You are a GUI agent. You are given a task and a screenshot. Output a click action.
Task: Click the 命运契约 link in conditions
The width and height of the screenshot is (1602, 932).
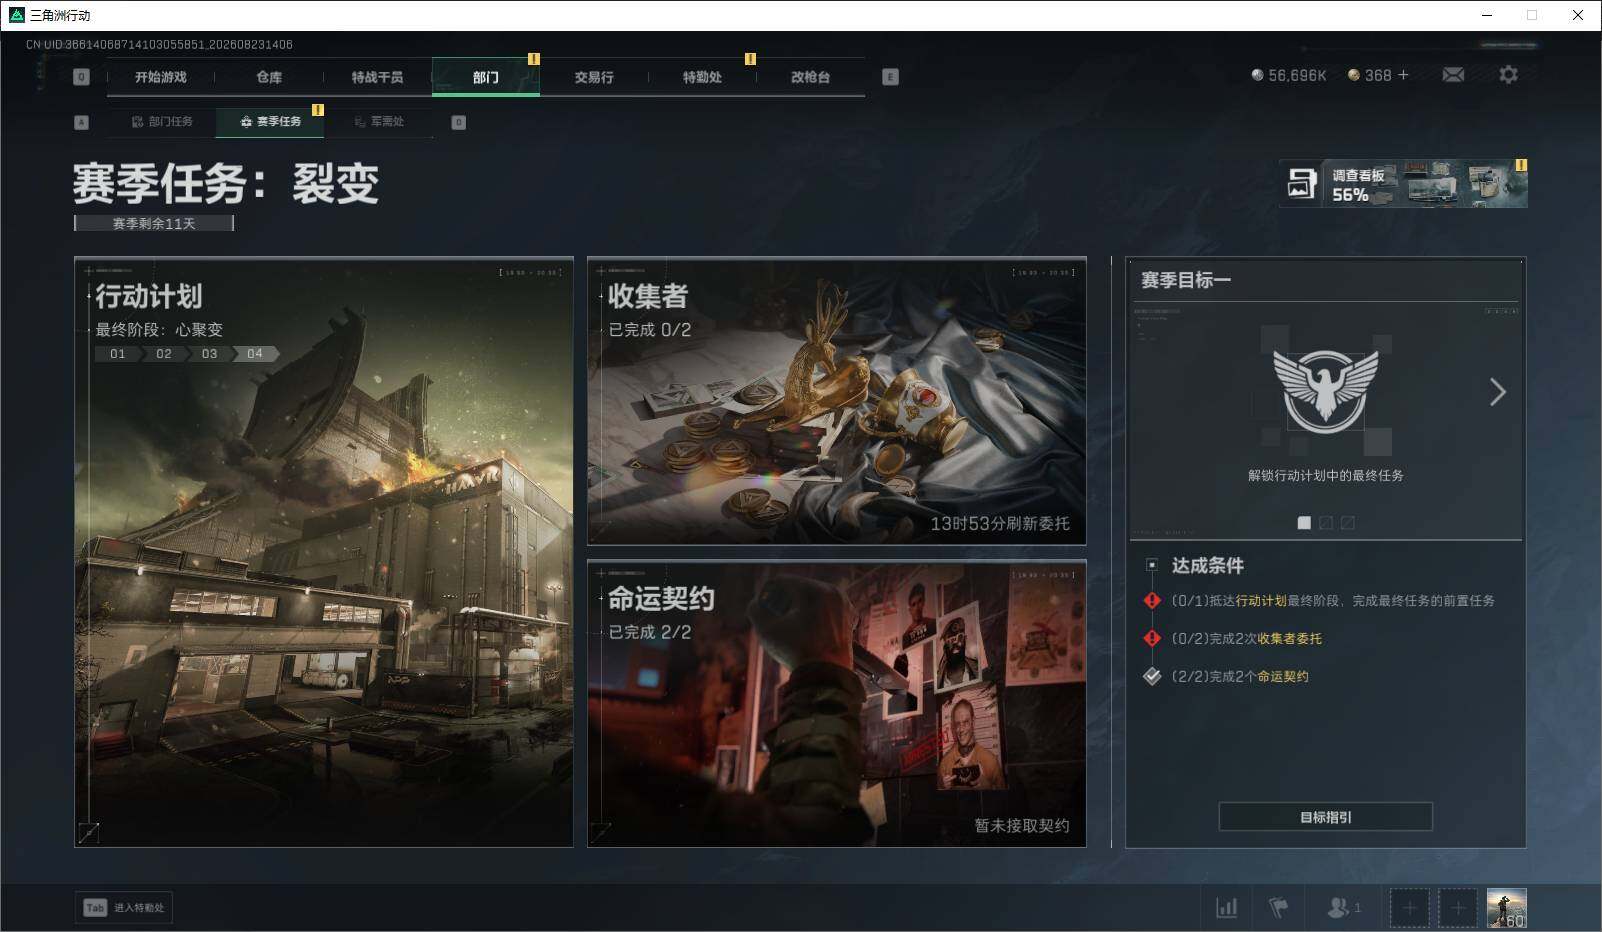(x=1283, y=677)
